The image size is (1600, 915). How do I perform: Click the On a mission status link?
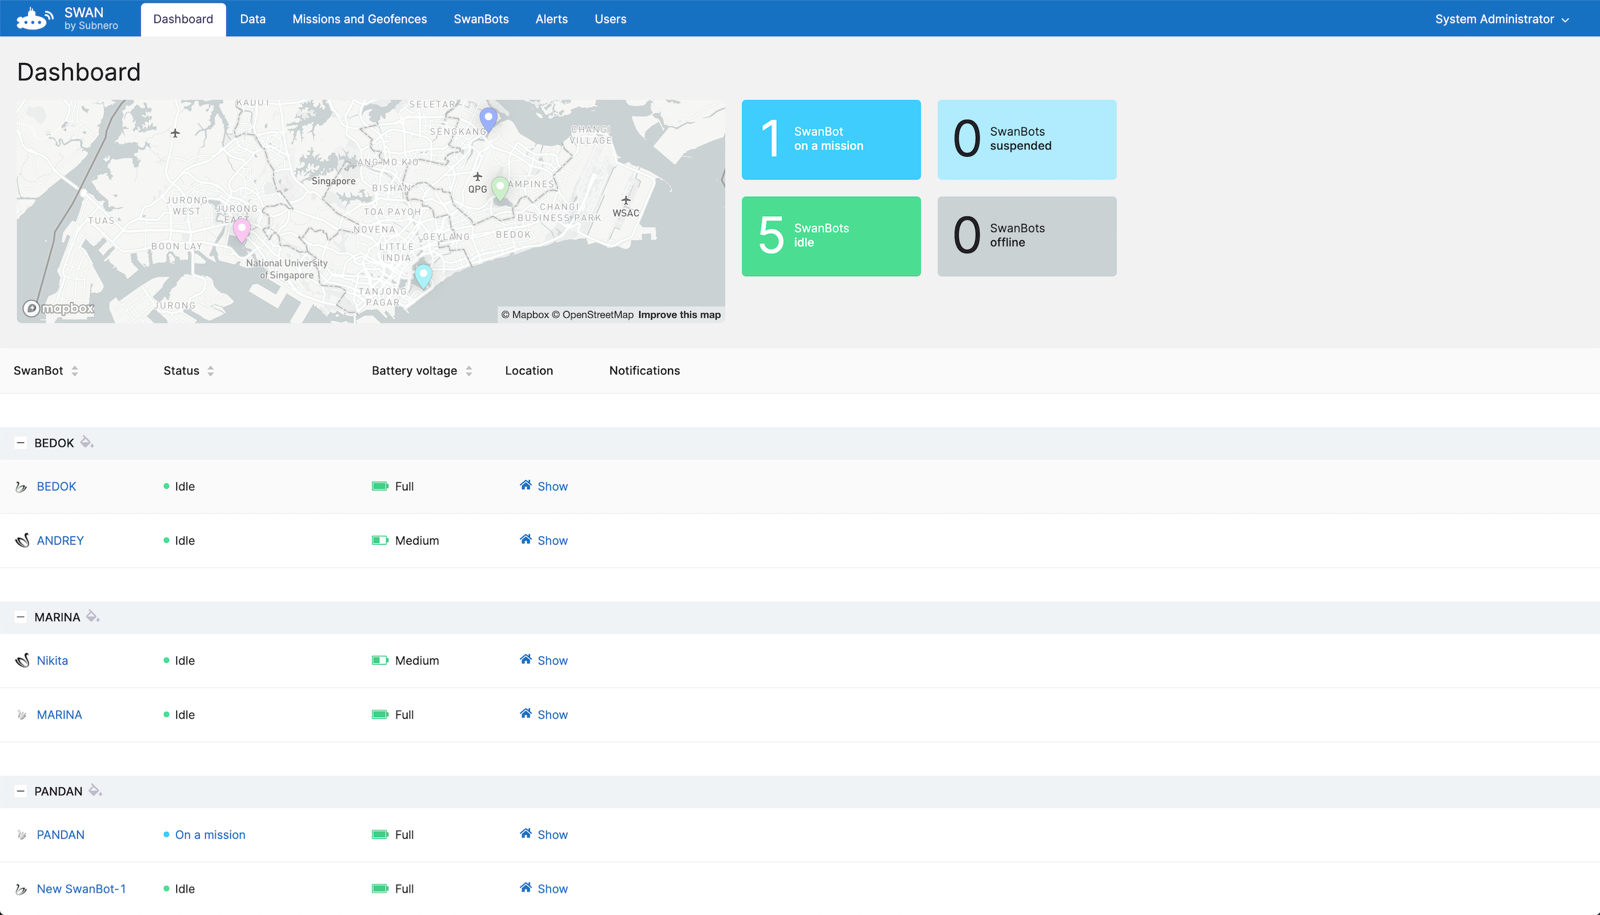pos(210,835)
